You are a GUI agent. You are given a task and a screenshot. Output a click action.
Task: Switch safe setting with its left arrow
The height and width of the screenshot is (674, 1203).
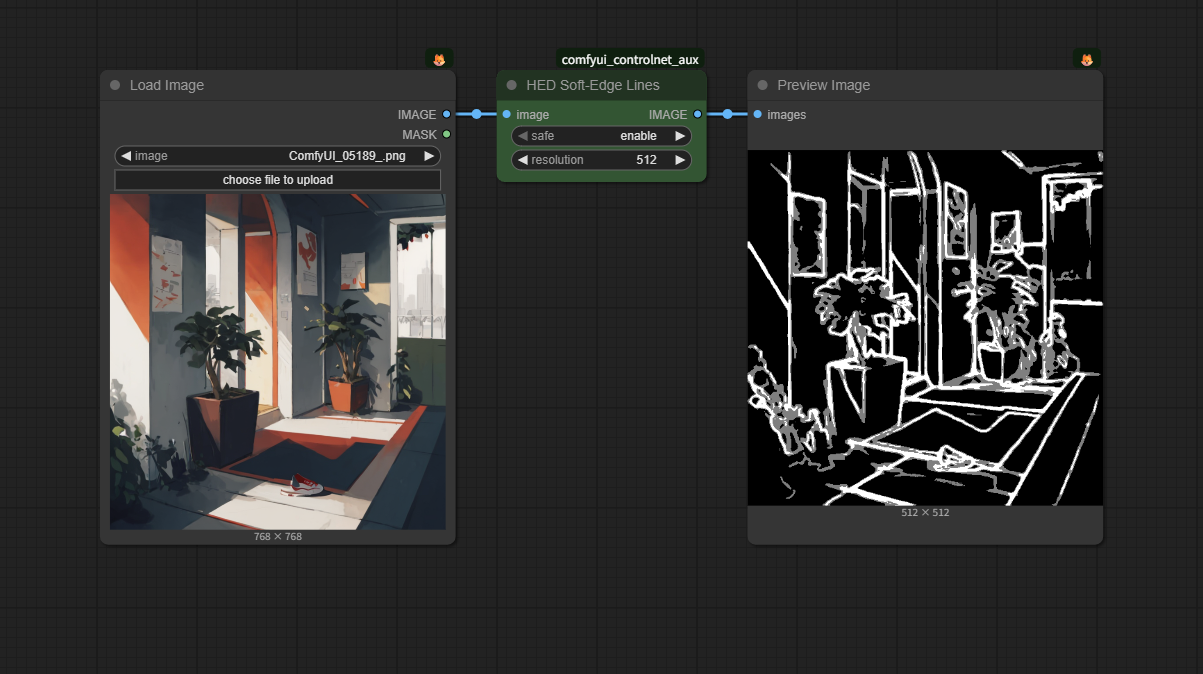tap(522, 136)
